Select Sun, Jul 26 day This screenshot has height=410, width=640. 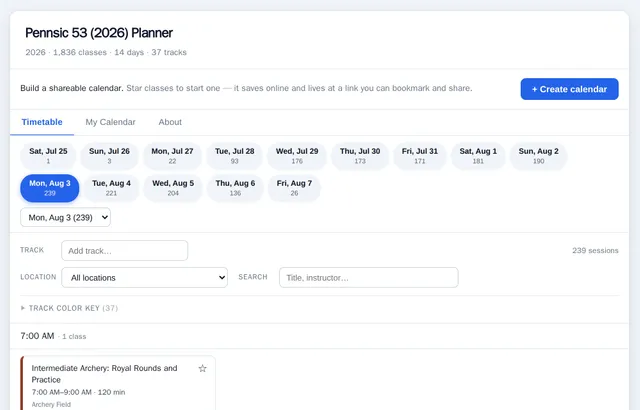[109, 156]
